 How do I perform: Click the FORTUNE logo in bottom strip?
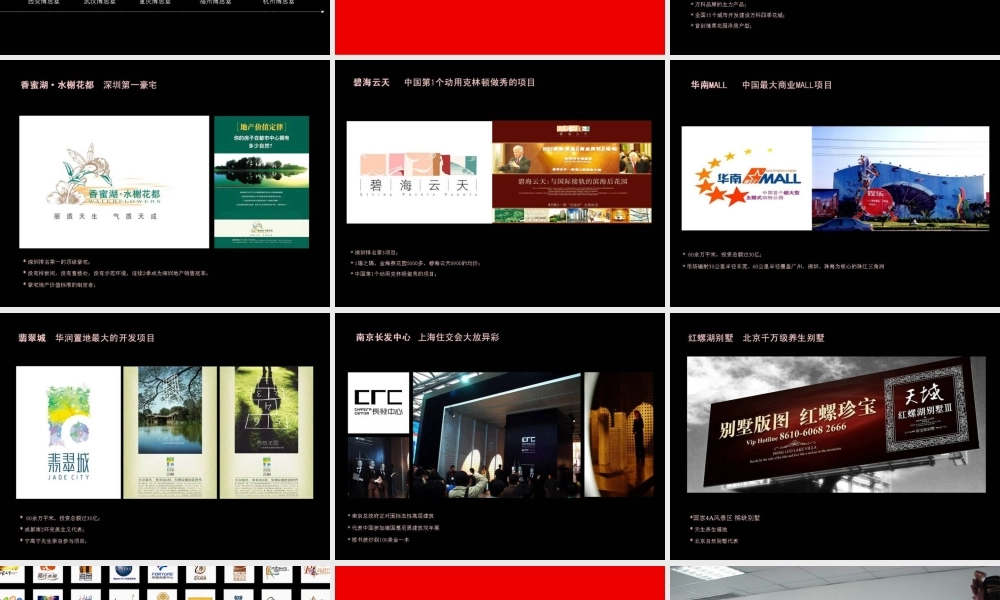(161, 572)
